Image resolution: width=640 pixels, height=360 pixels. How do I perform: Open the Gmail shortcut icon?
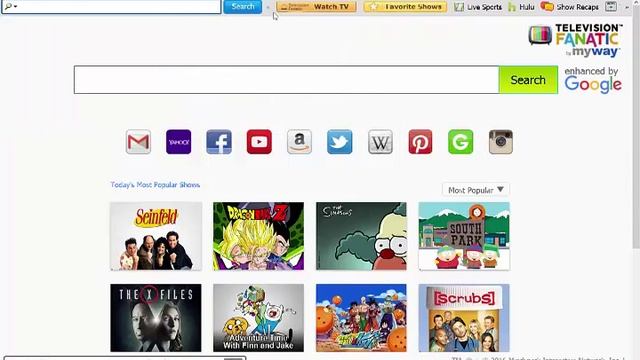[138, 142]
